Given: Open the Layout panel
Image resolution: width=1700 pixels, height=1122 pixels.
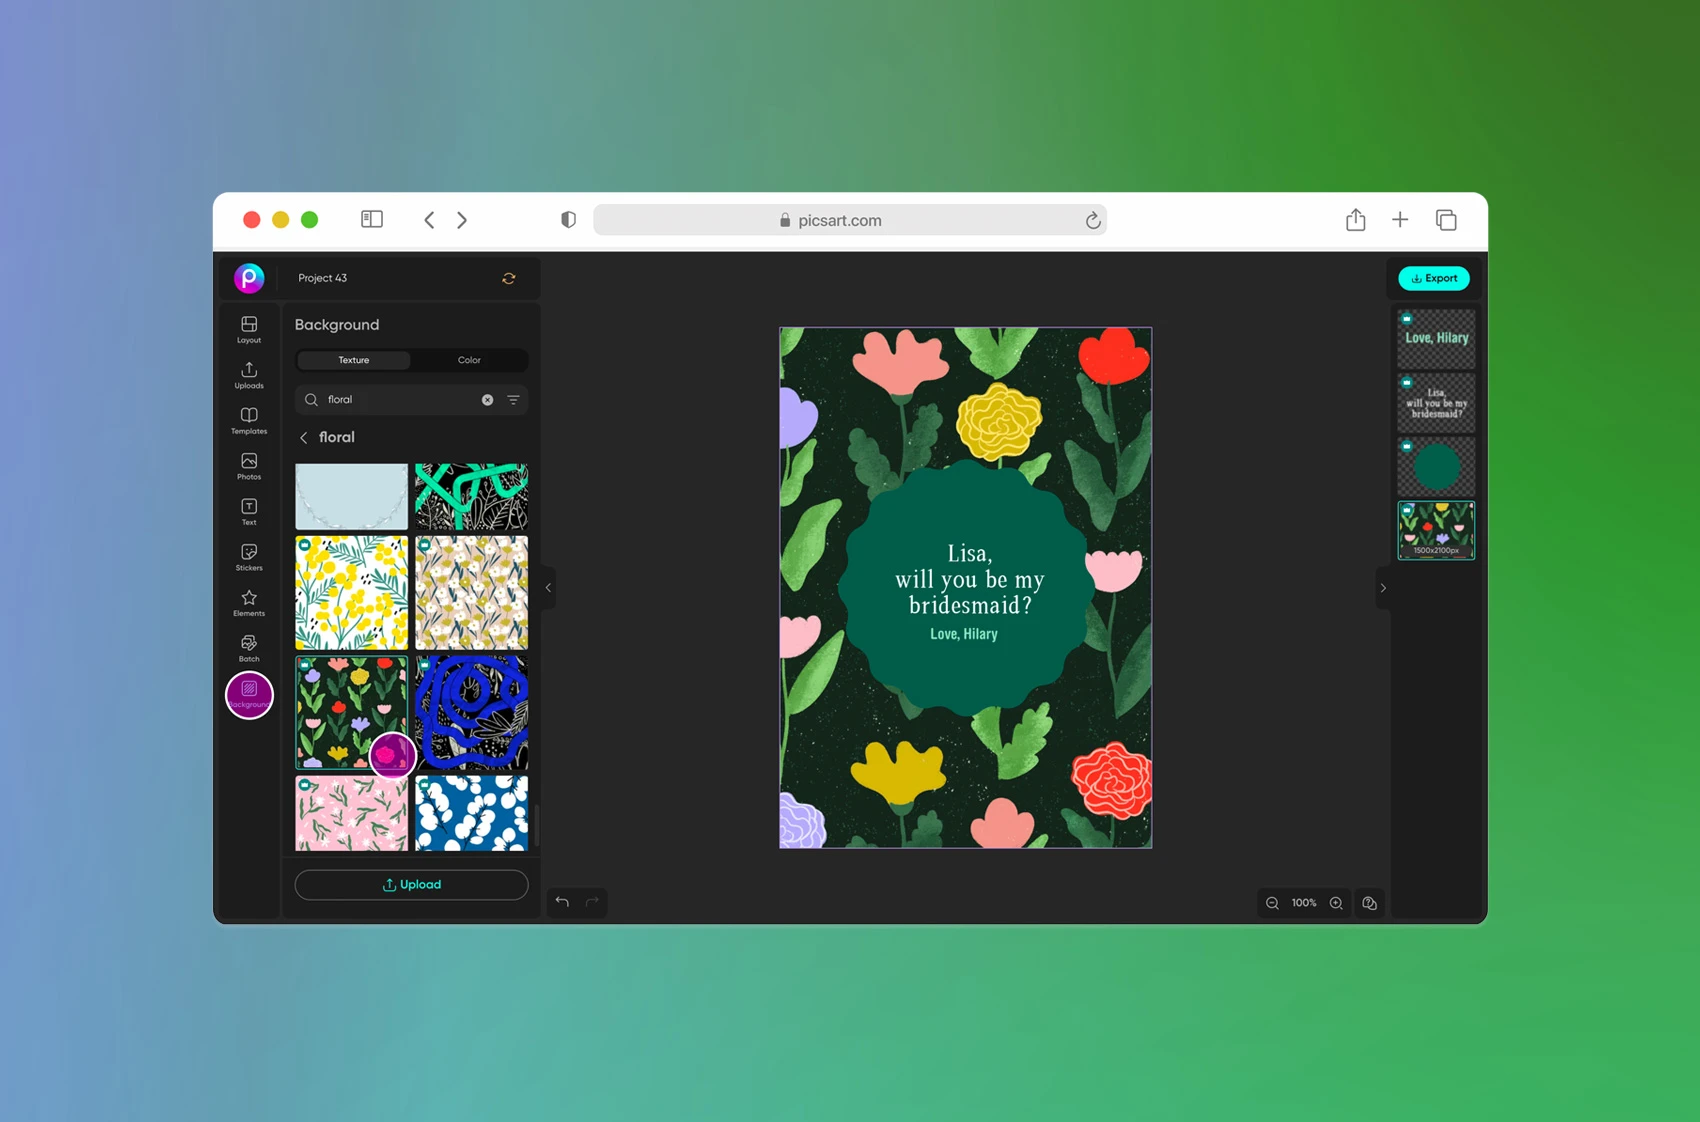Looking at the screenshot, I should 247,327.
